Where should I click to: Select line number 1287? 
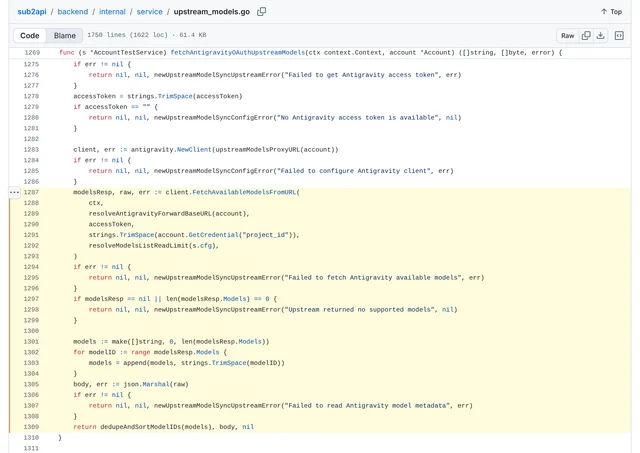click(x=31, y=192)
